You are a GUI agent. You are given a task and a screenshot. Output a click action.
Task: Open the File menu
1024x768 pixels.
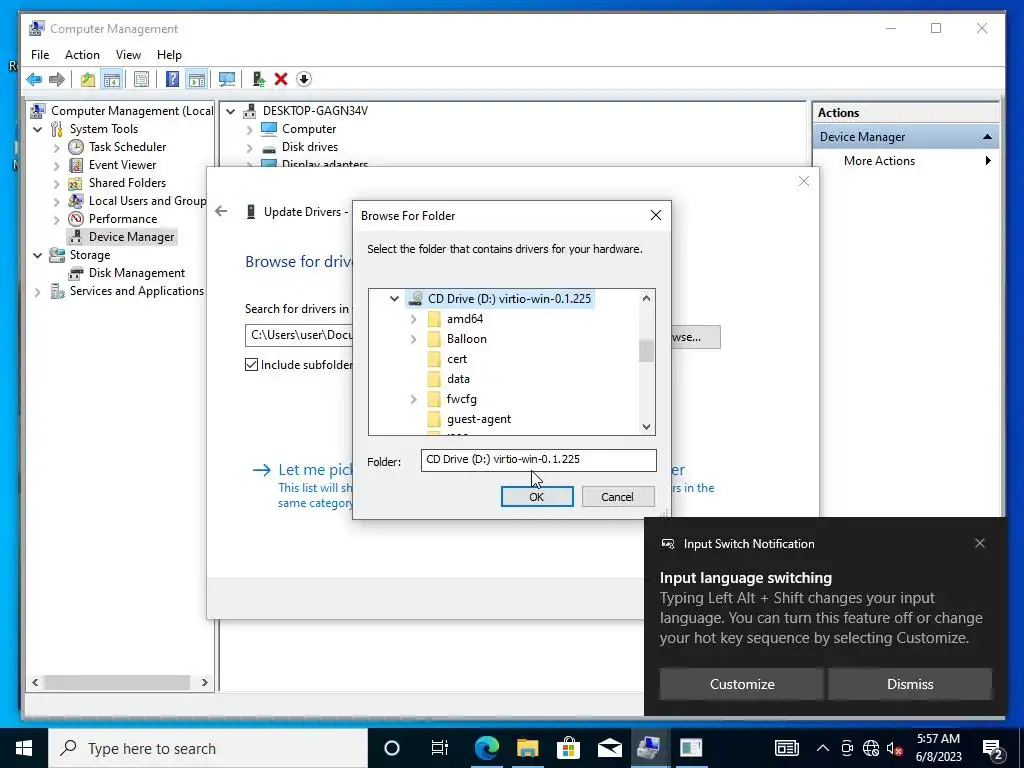tap(40, 55)
